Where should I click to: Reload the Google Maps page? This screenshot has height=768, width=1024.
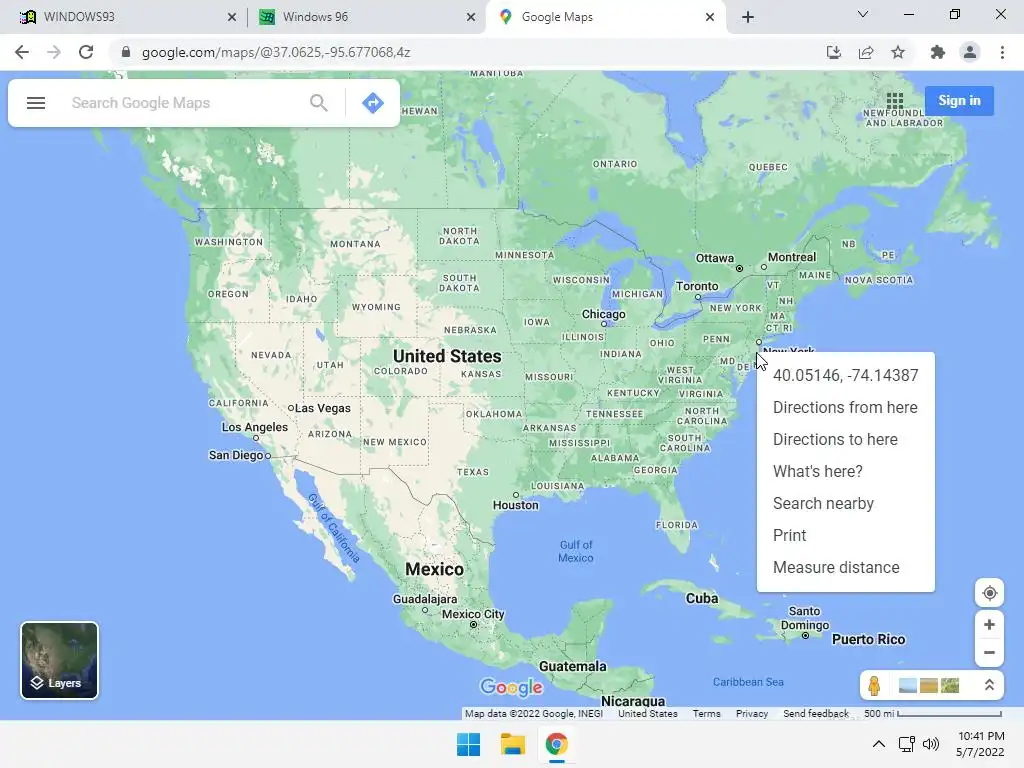[x=86, y=52]
